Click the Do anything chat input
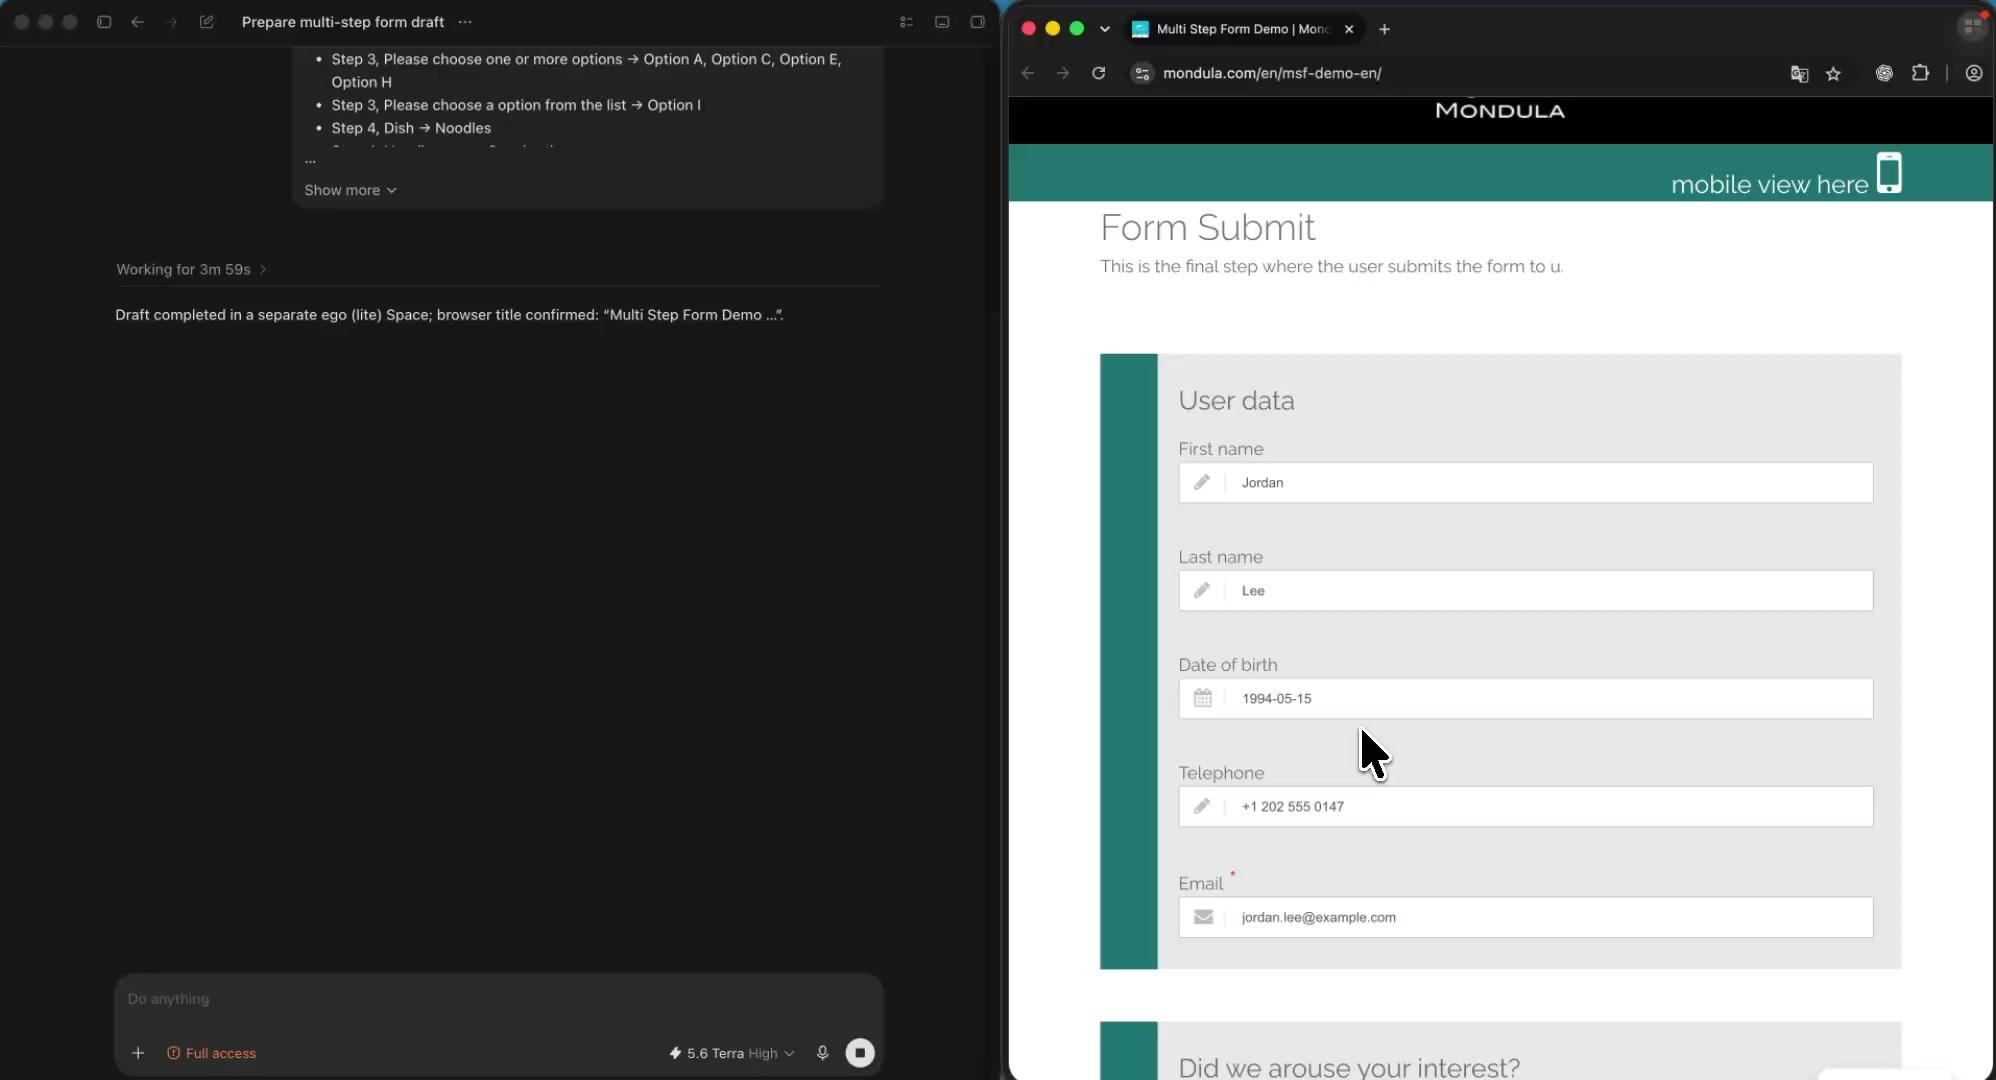The height and width of the screenshot is (1080, 1996). (499, 999)
